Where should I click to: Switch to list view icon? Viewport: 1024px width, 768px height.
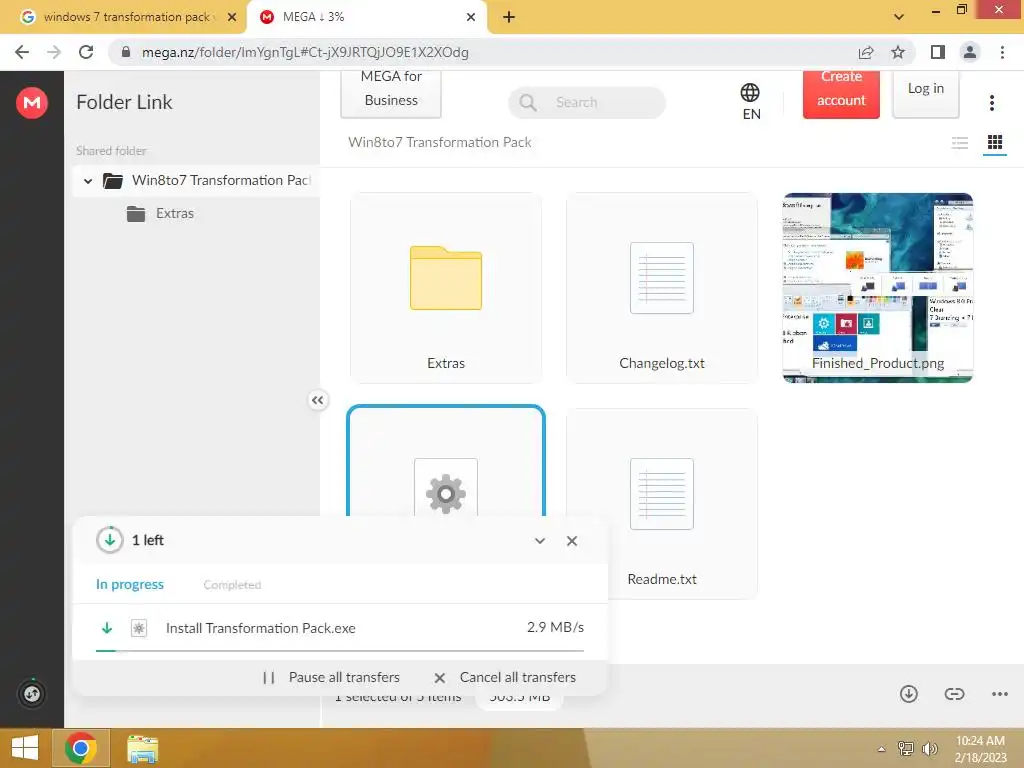coord(959,142)
